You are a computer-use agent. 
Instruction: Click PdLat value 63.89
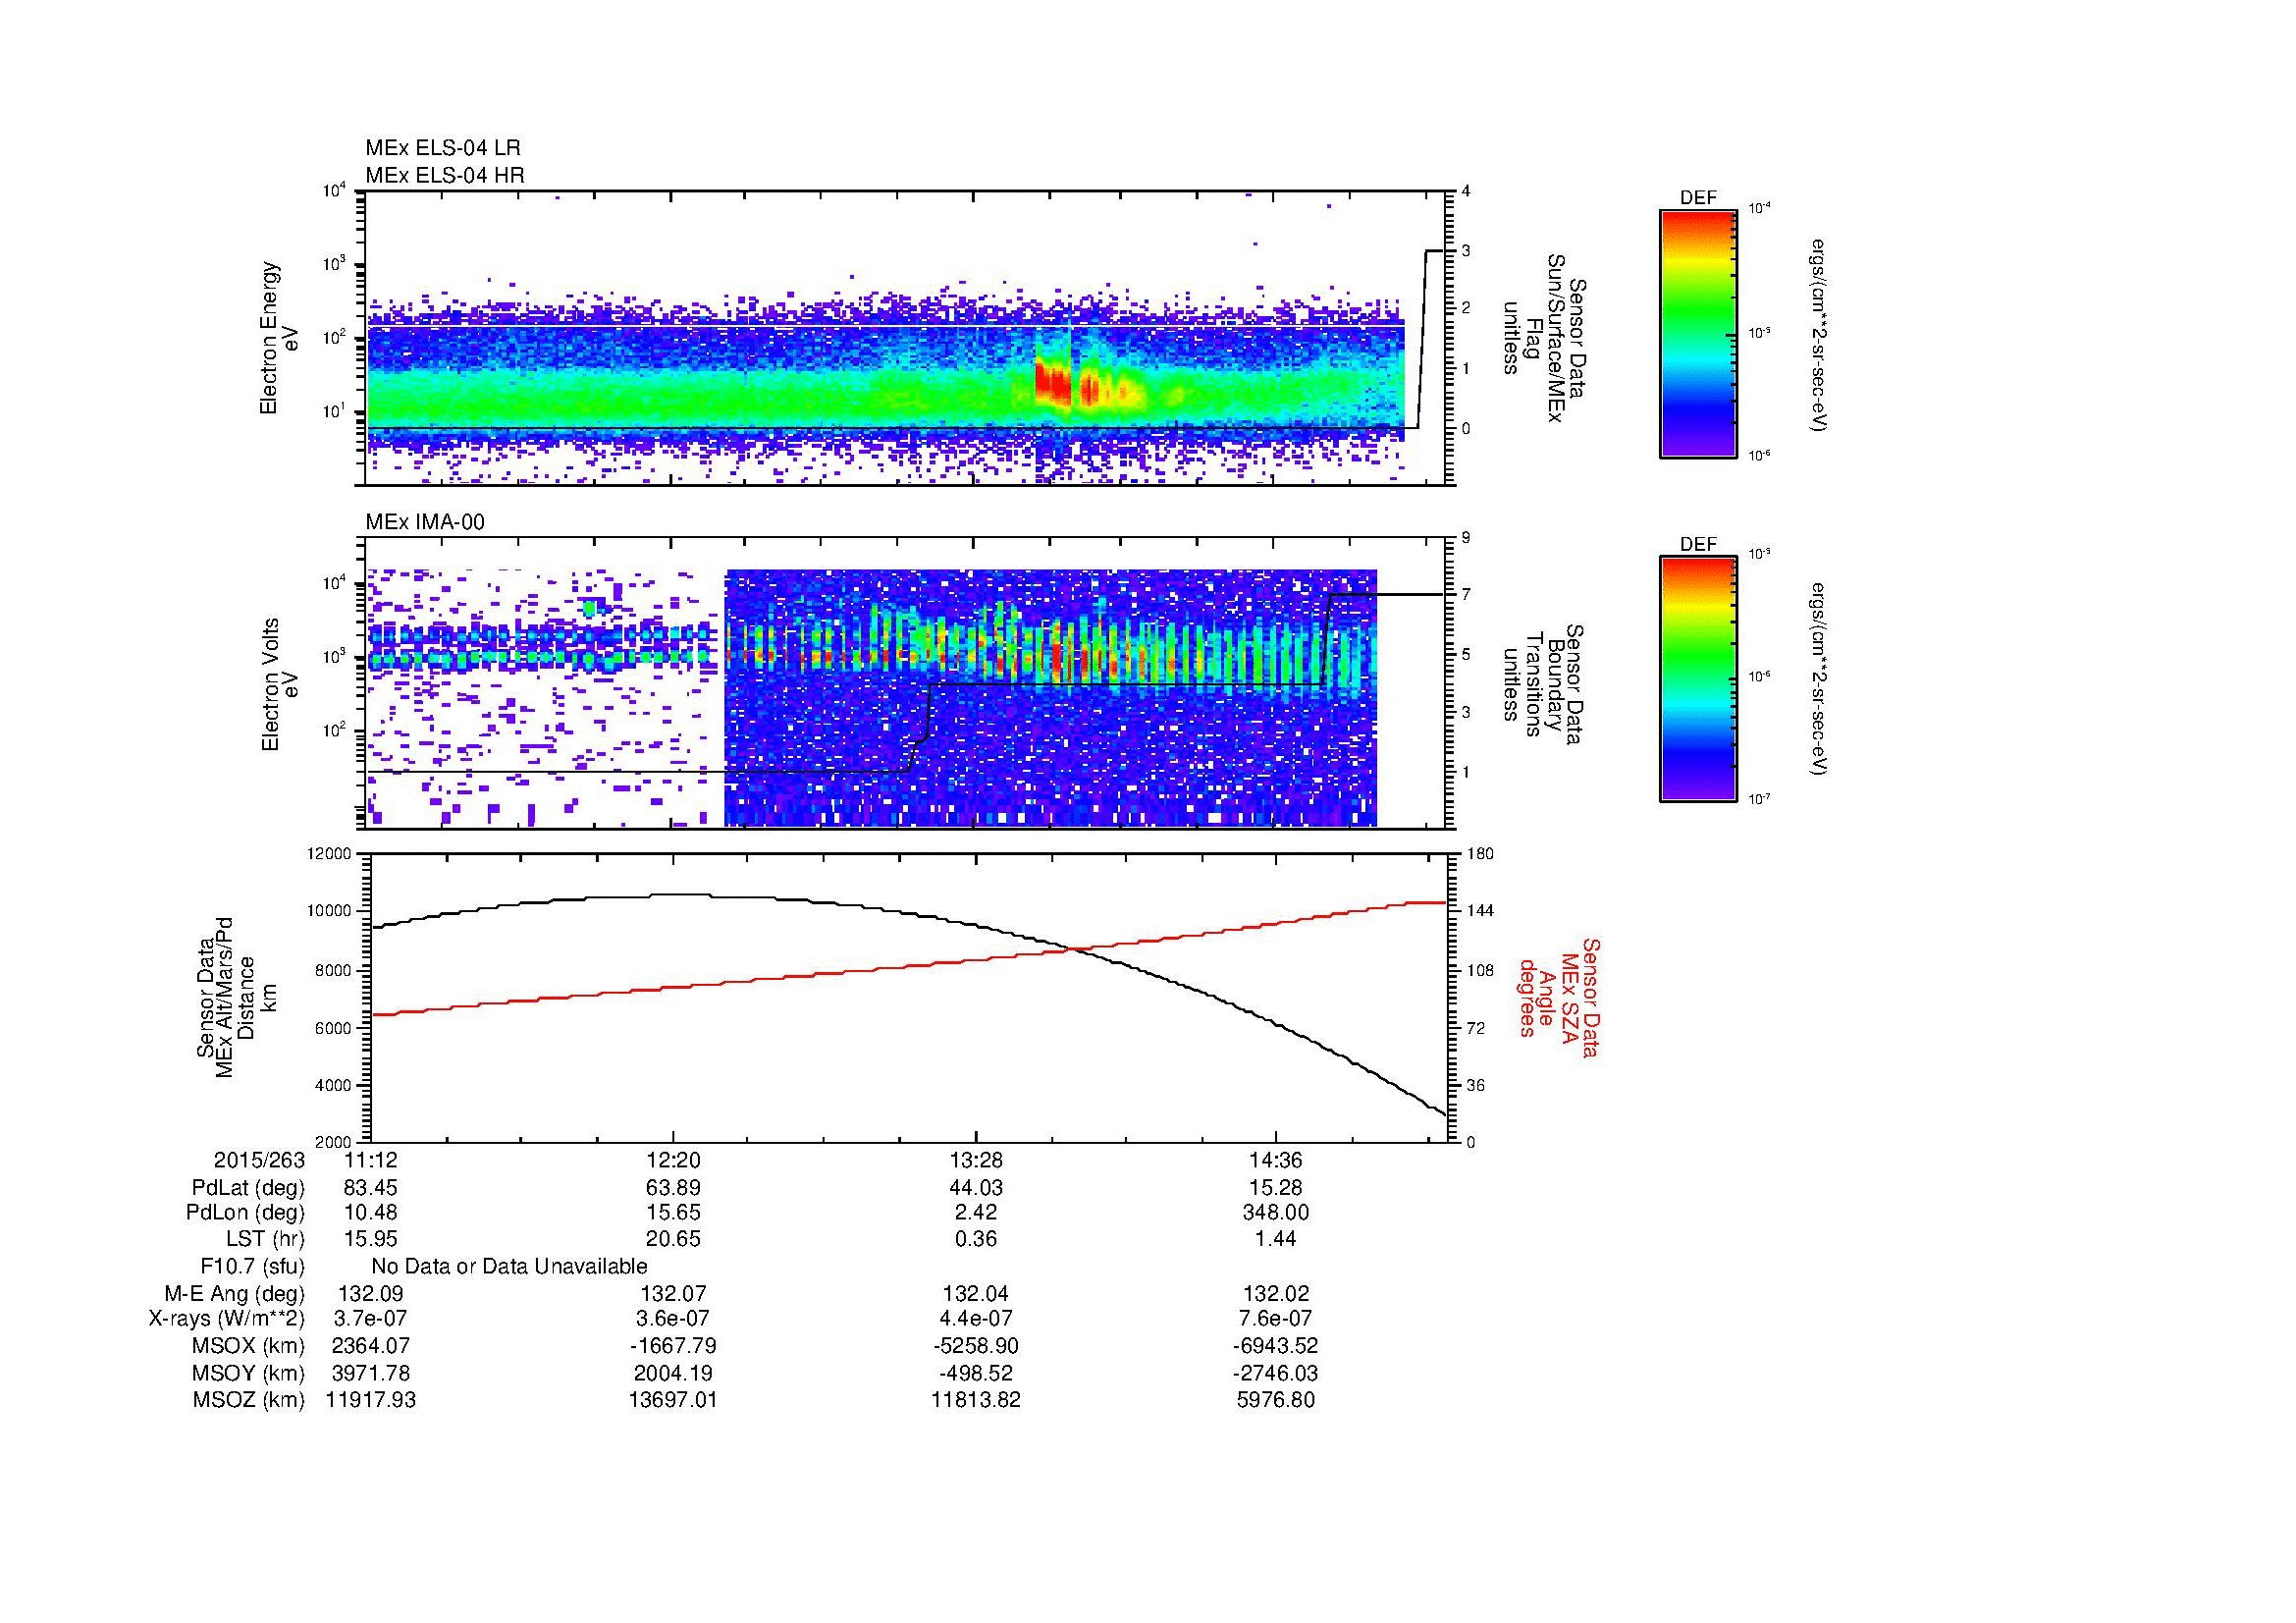pyautogui.click(x=673, y=1188)
